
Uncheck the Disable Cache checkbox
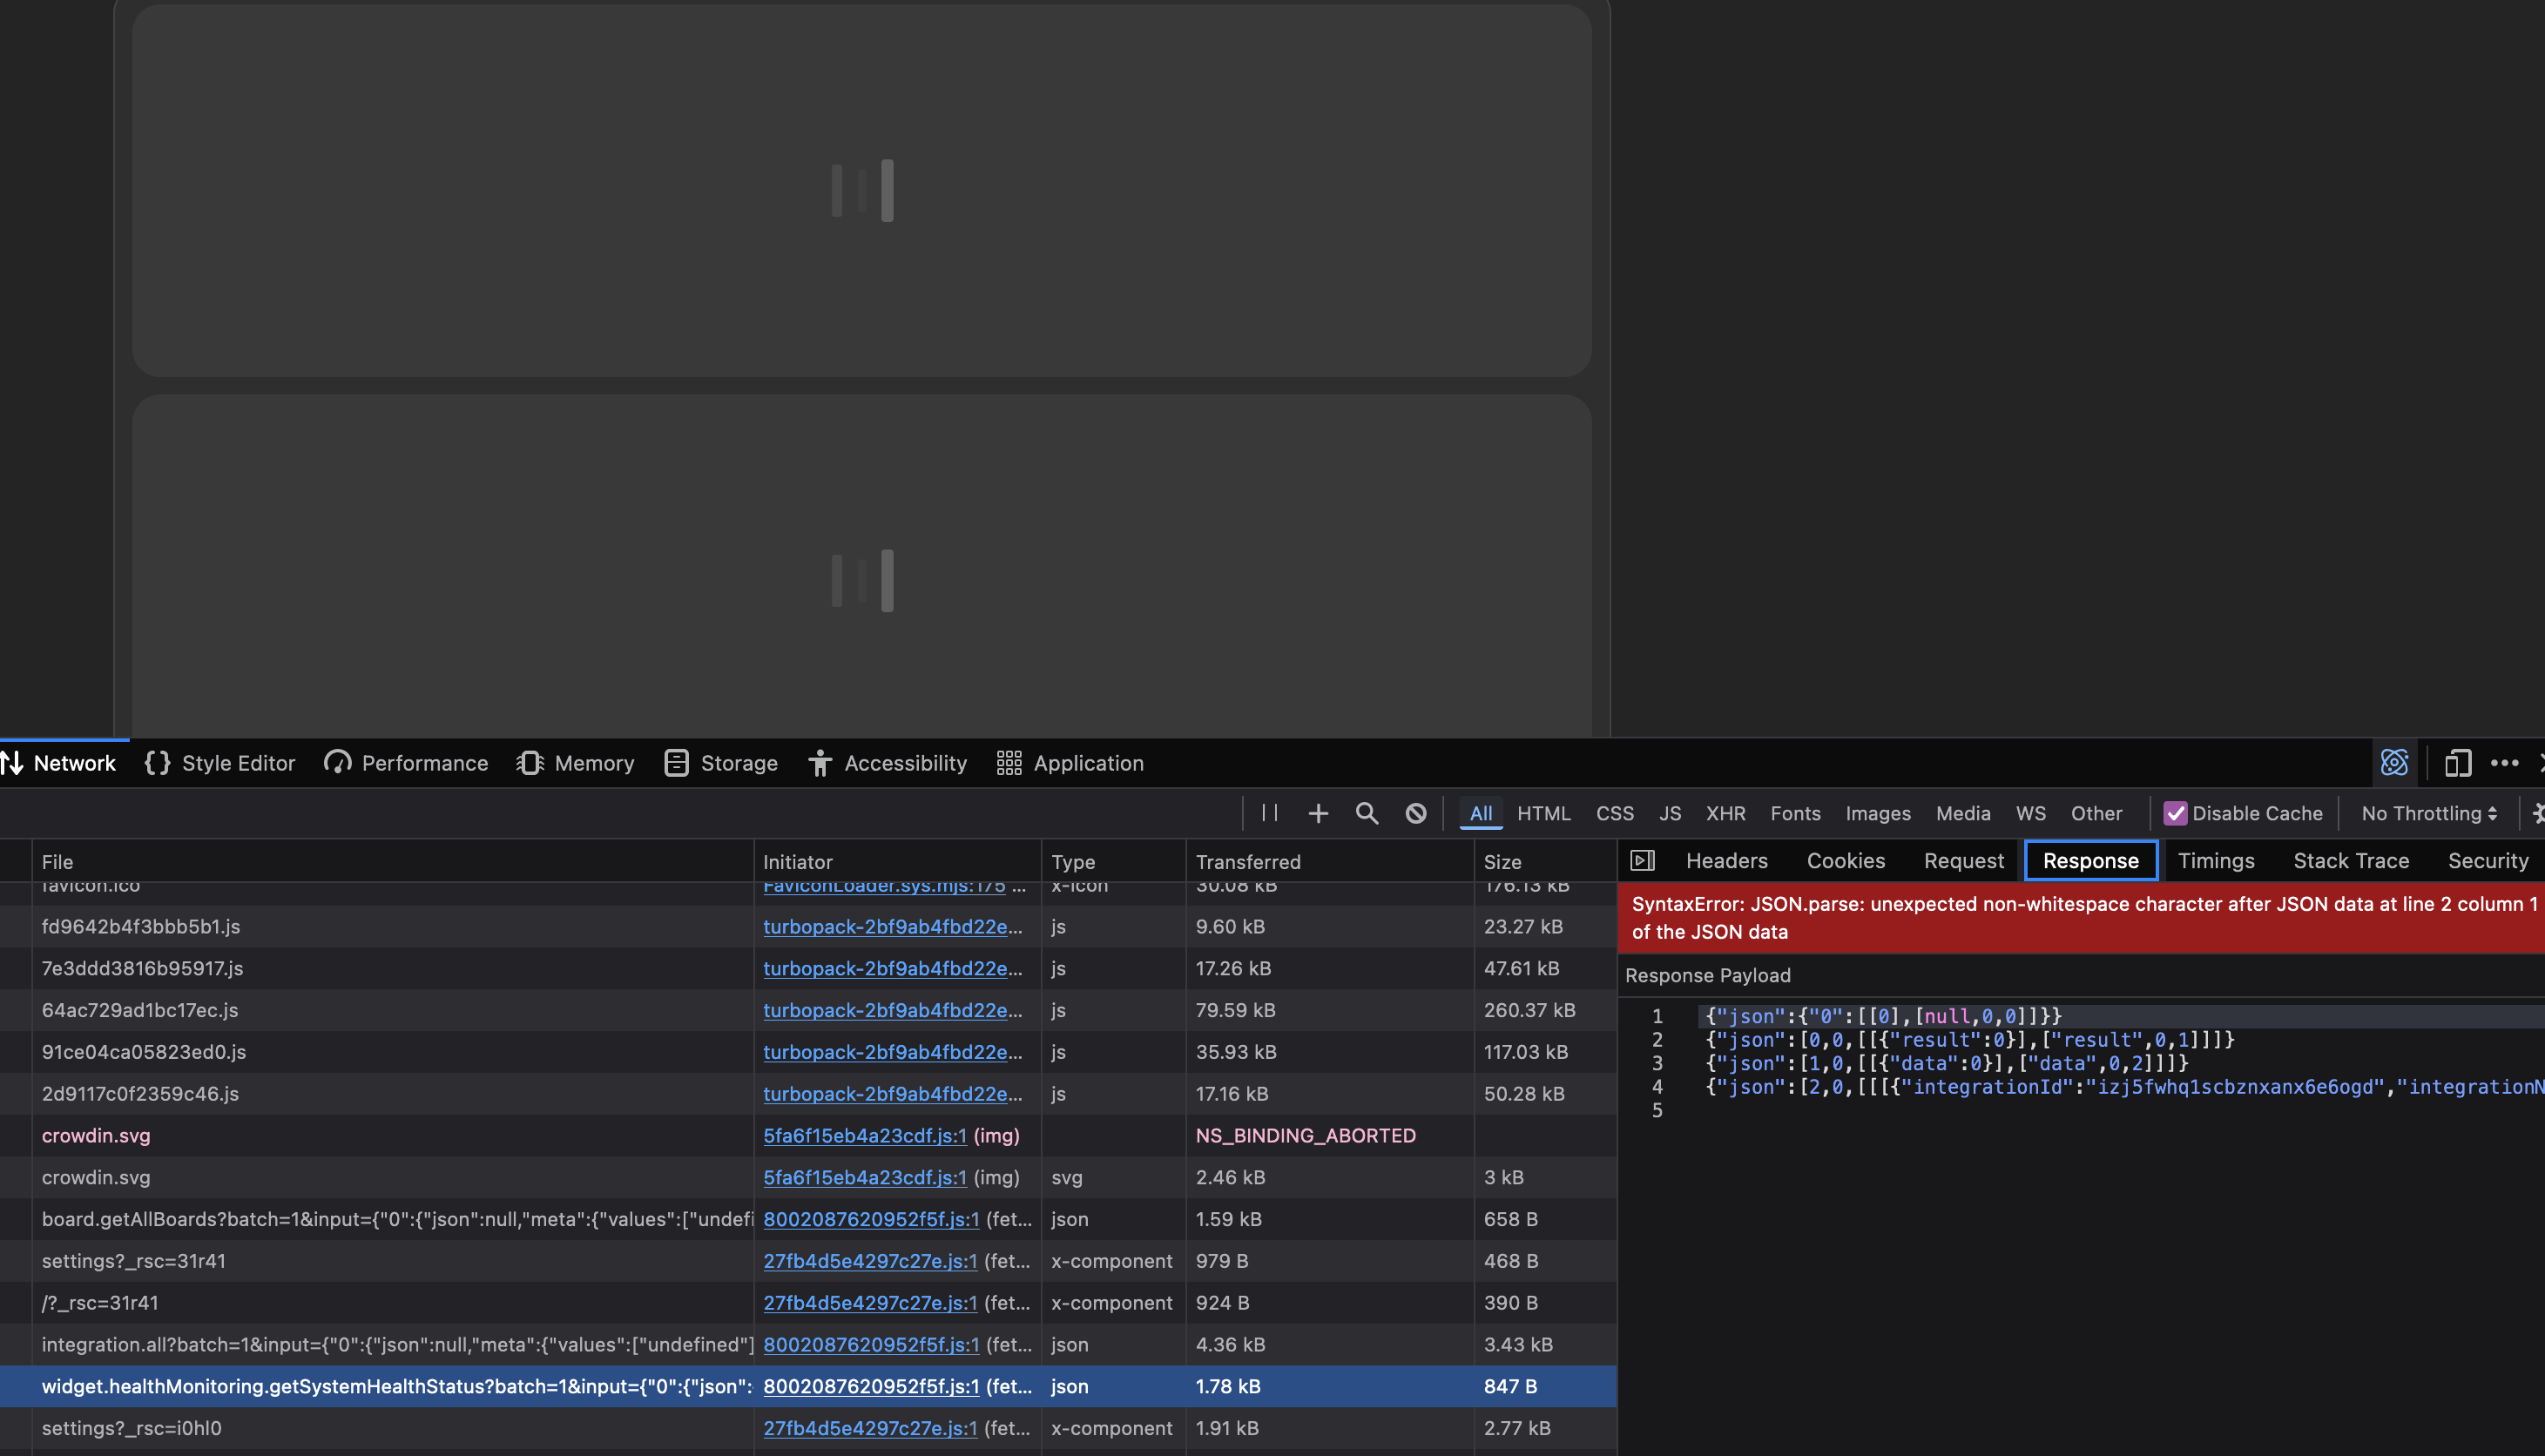tap(2175, 813)
